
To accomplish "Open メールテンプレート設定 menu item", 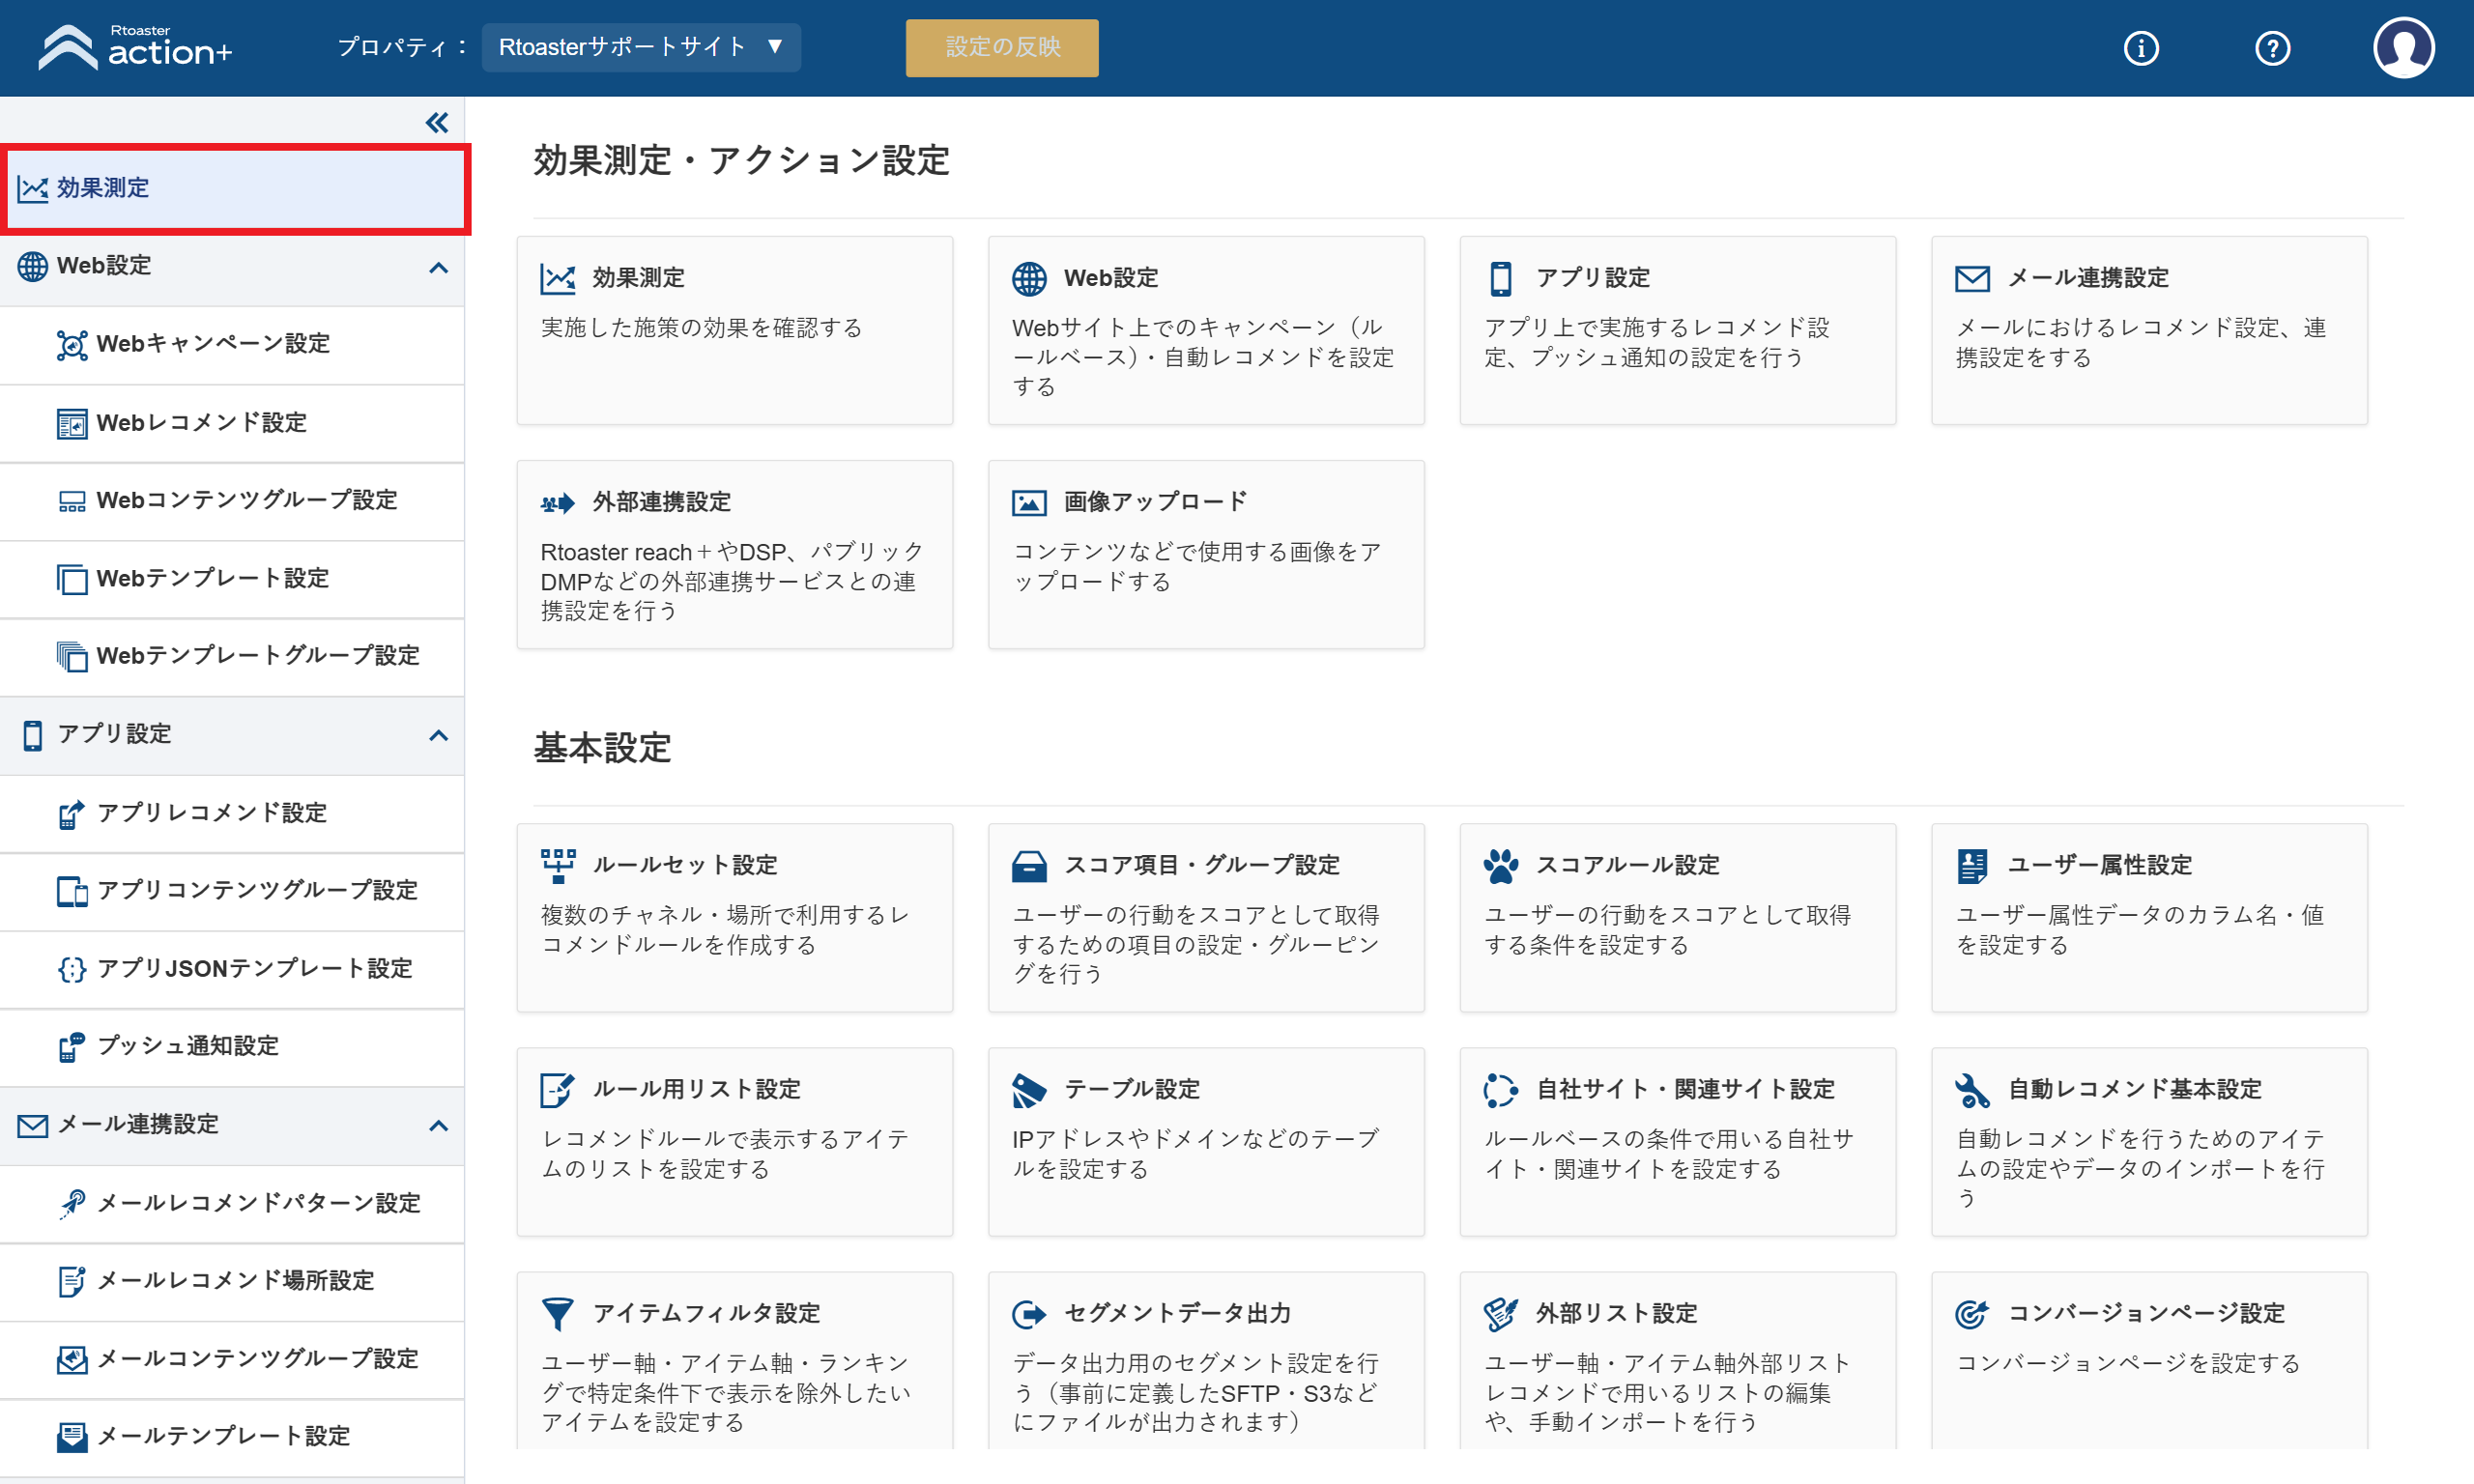I will click(232, 1437).
